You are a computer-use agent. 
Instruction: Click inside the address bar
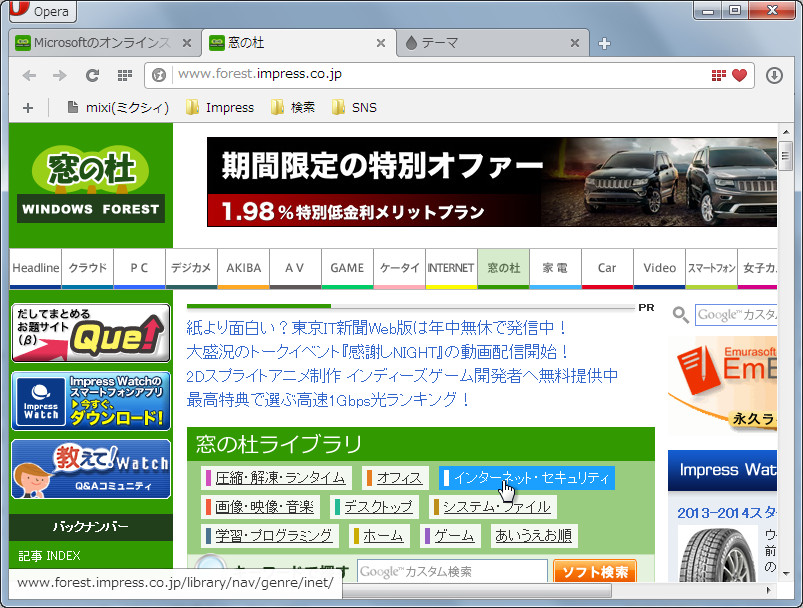coord(400,75)
